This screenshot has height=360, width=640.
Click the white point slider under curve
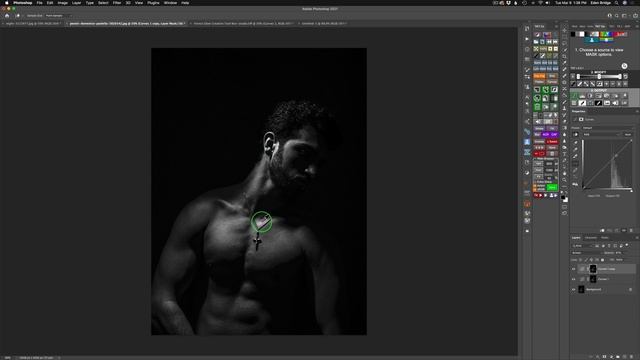tap(631, 190)
